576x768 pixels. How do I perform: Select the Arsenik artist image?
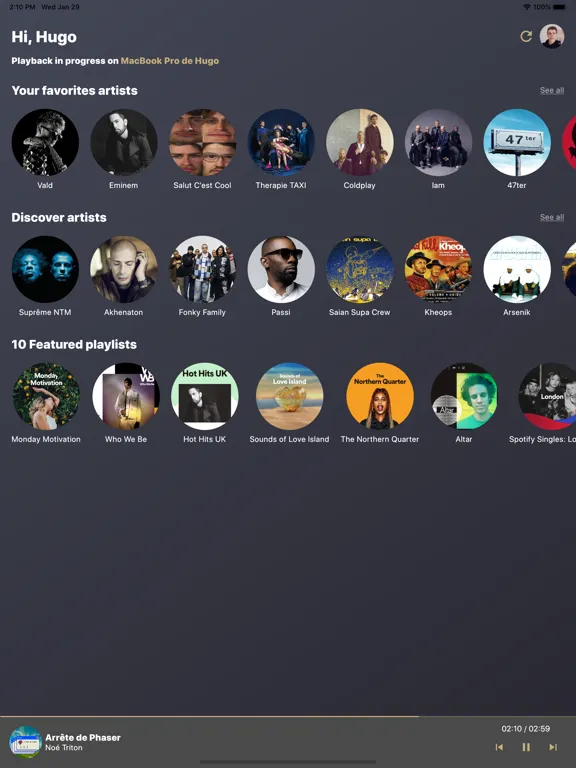point(517,269)
